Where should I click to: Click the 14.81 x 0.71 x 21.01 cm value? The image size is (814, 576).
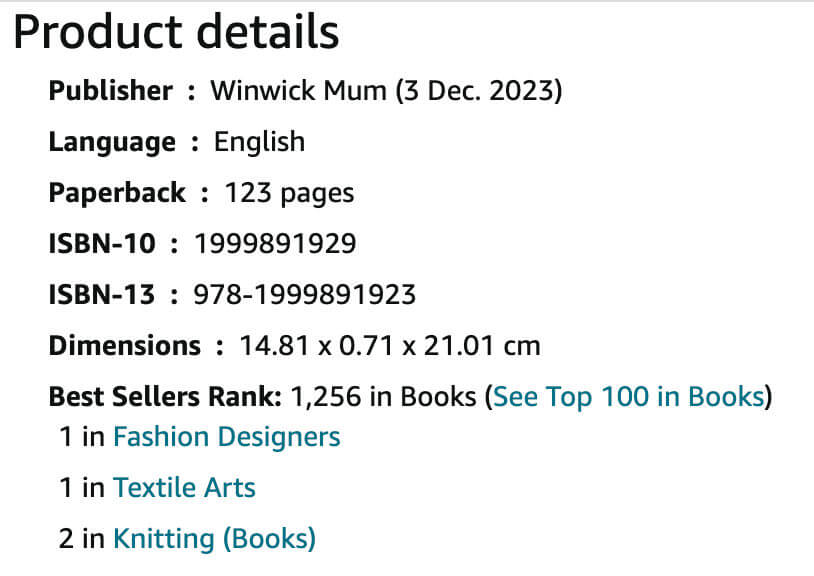coord(390,346)
